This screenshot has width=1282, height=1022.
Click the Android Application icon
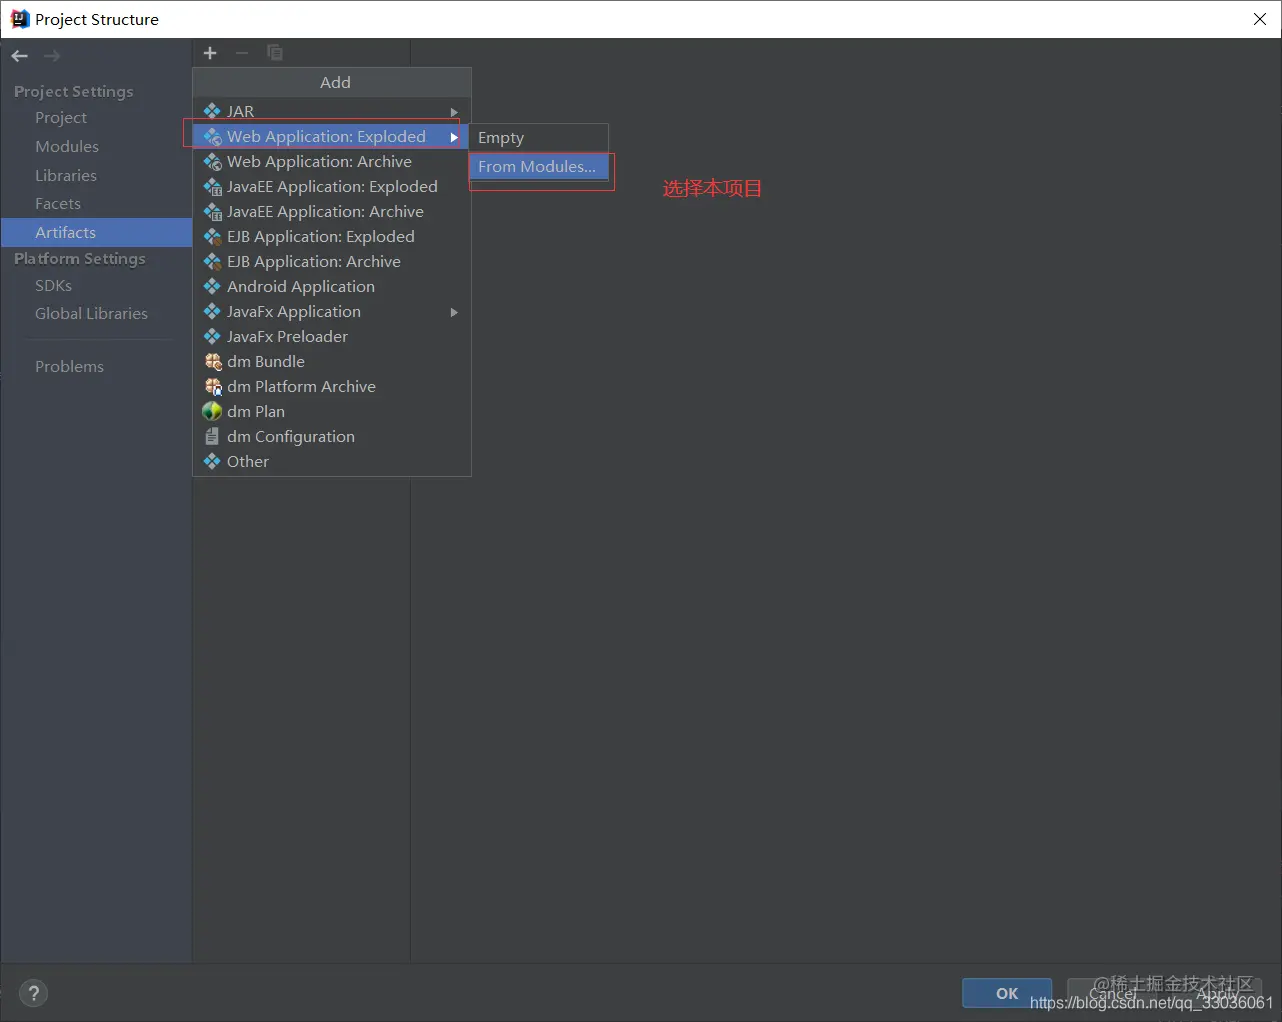[x=212, y=286]
